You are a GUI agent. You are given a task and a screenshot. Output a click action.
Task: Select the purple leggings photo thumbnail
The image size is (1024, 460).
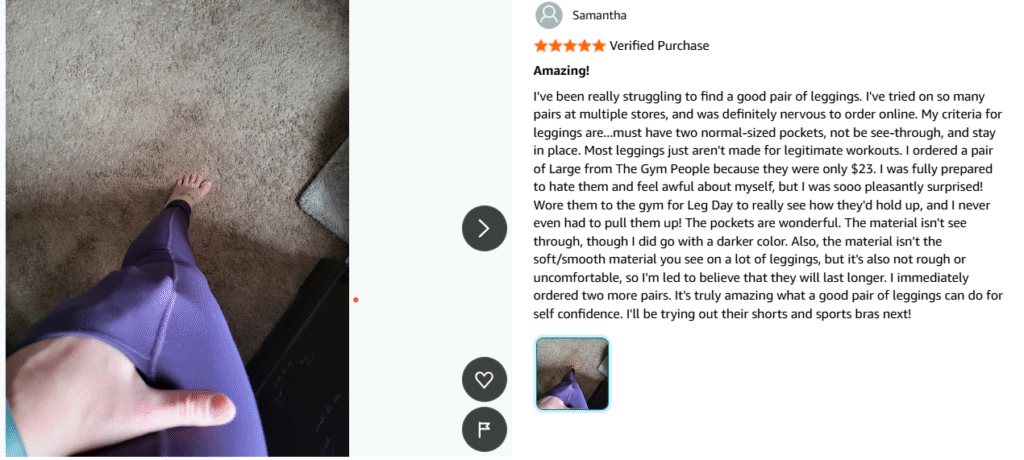[x=572, y=374]
